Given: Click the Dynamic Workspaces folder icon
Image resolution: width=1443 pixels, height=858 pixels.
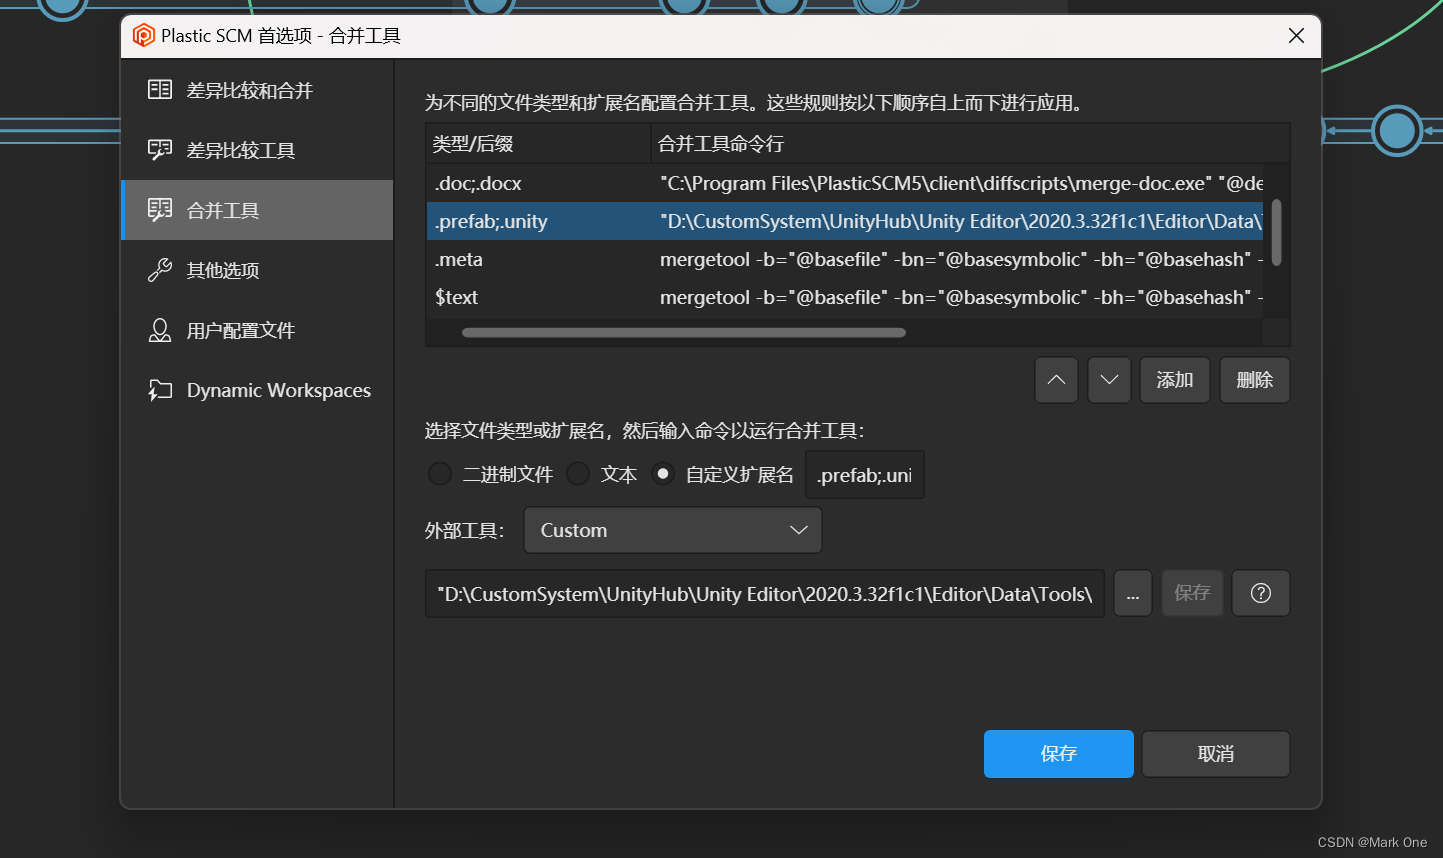Looking at the screenshot, I should 160,390.
